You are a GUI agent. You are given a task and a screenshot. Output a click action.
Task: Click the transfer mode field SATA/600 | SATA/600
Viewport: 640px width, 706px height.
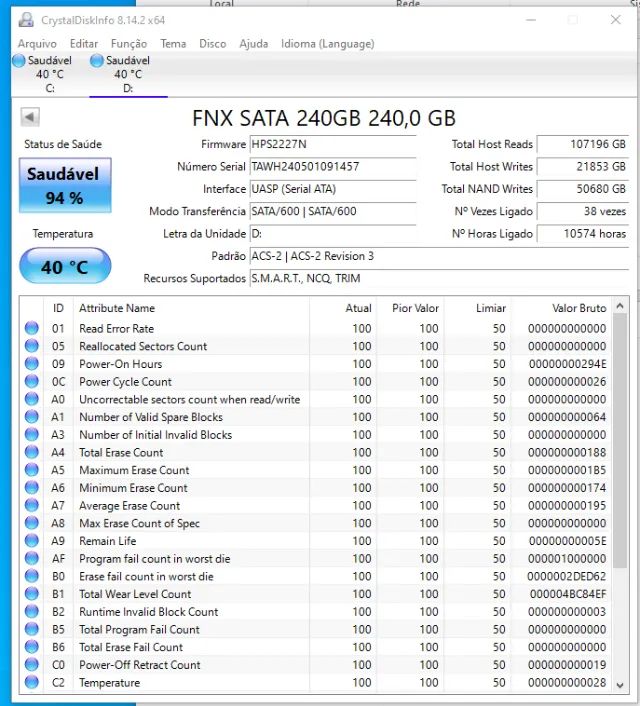(x=333, y=211)
